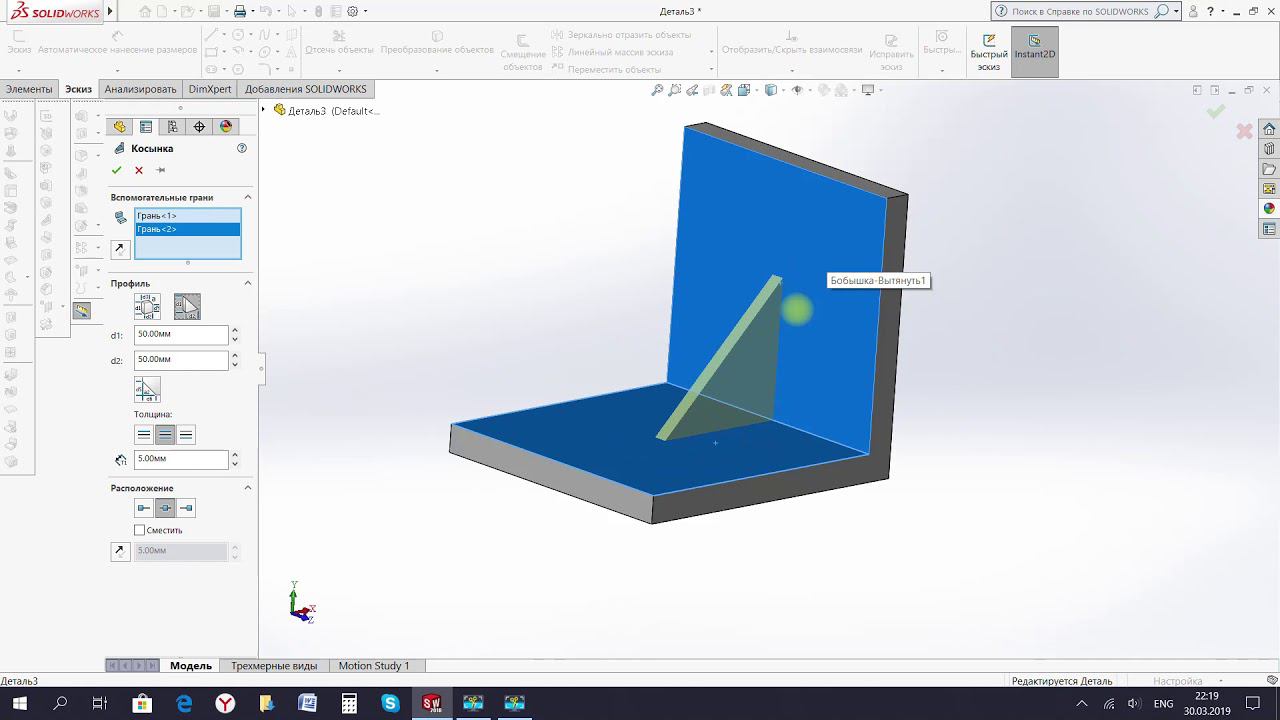The height and width of the screenshot is (720, 1280).
Task: Expand the SOLIDWORKS main menu arrow
Action: (x=110, y=11)
